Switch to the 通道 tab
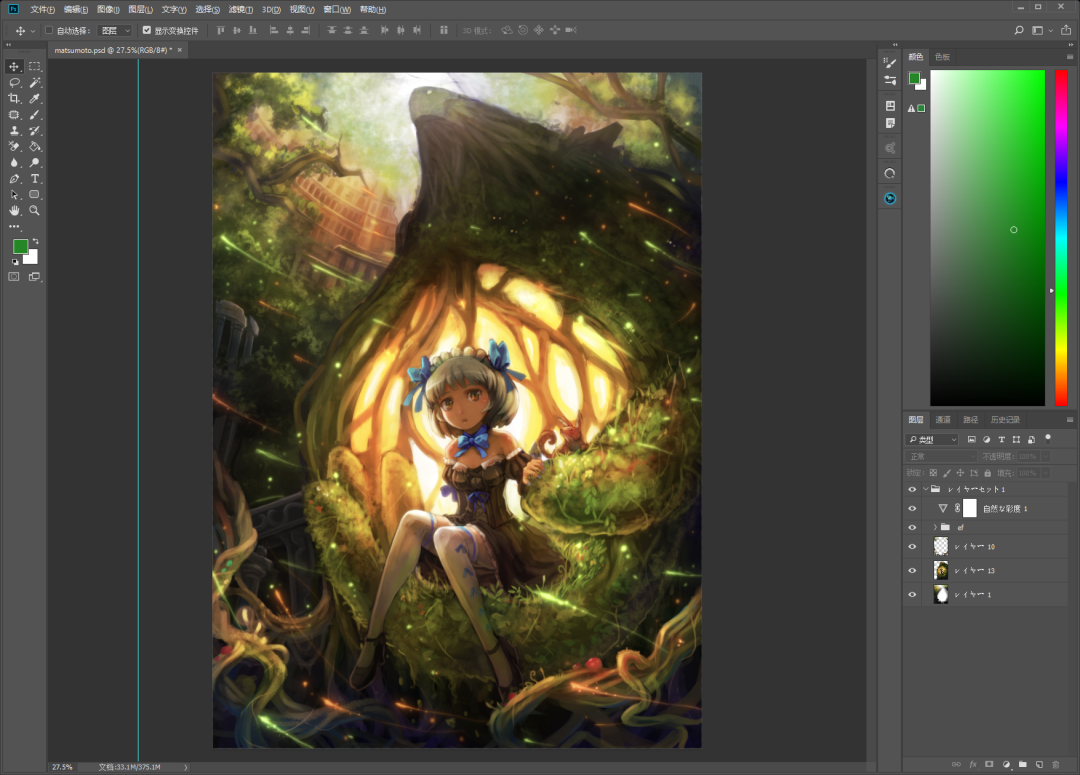Viewport: 1080px width, 775px height. click(943, 420)
